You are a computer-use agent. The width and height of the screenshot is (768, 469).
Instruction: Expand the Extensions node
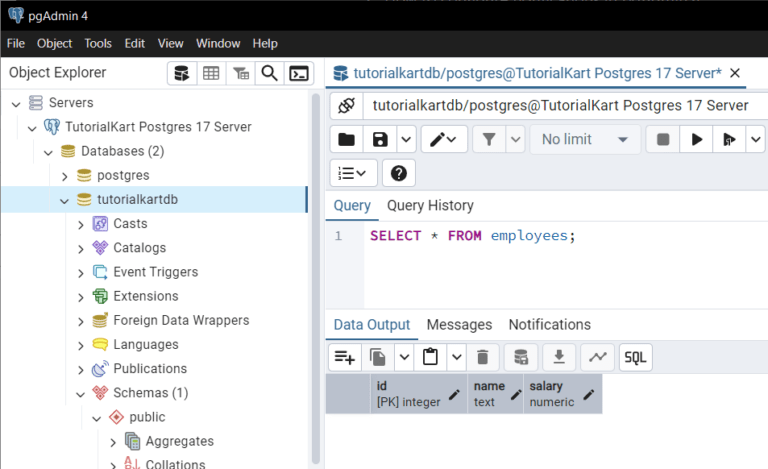coord(81,297)
